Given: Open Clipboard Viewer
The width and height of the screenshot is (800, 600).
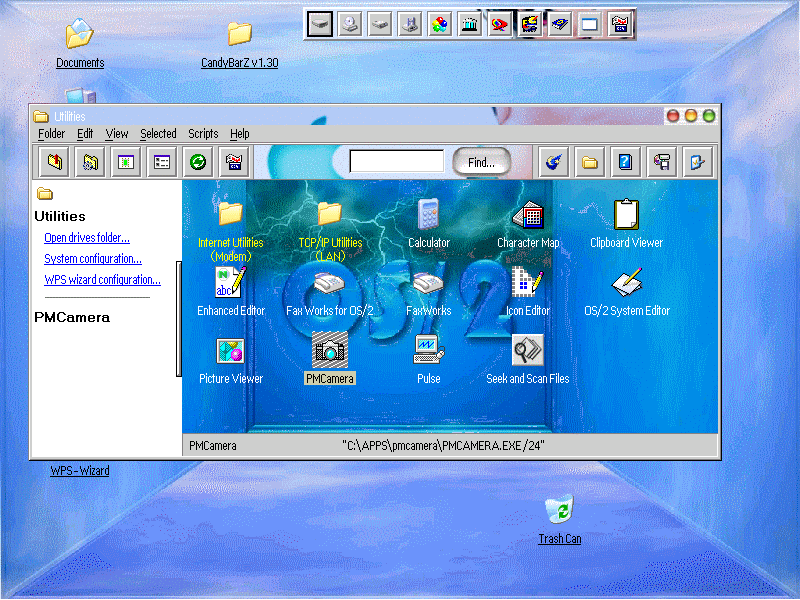Looking at the screenshot, I should point(626,214).
